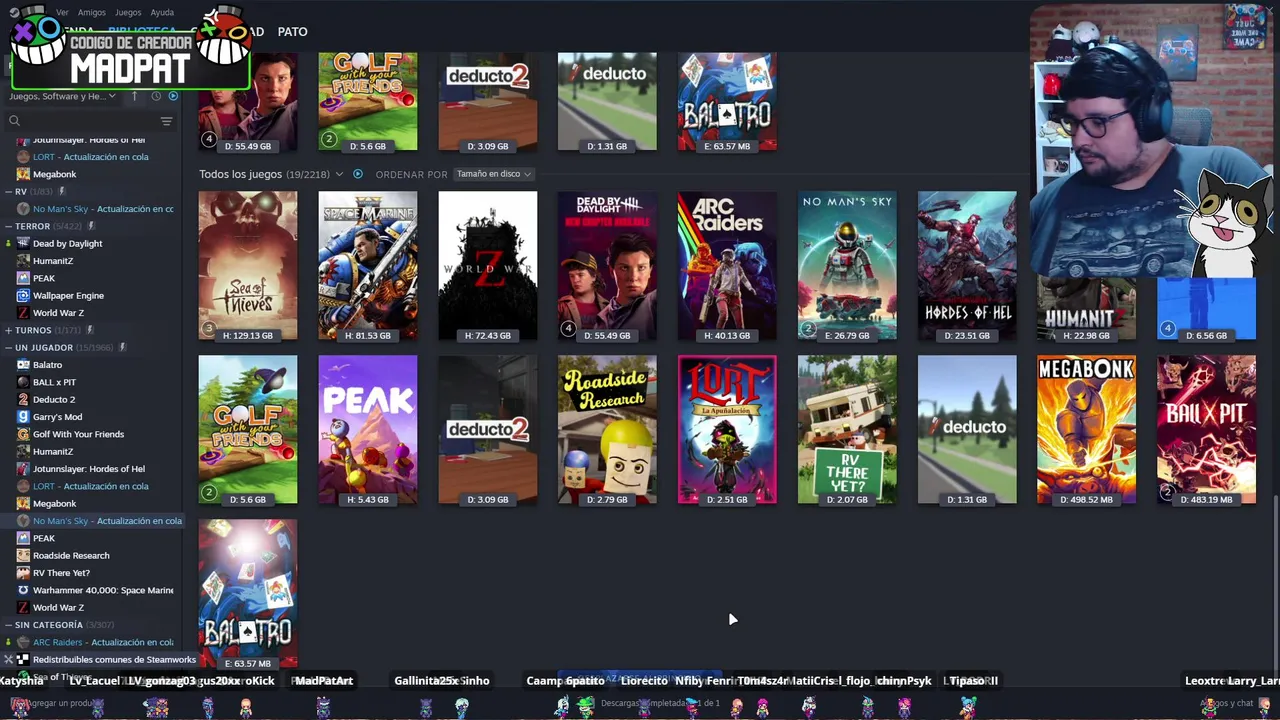Open the PEAK cover art
The image size is (1280, 720).
[368, 430]
